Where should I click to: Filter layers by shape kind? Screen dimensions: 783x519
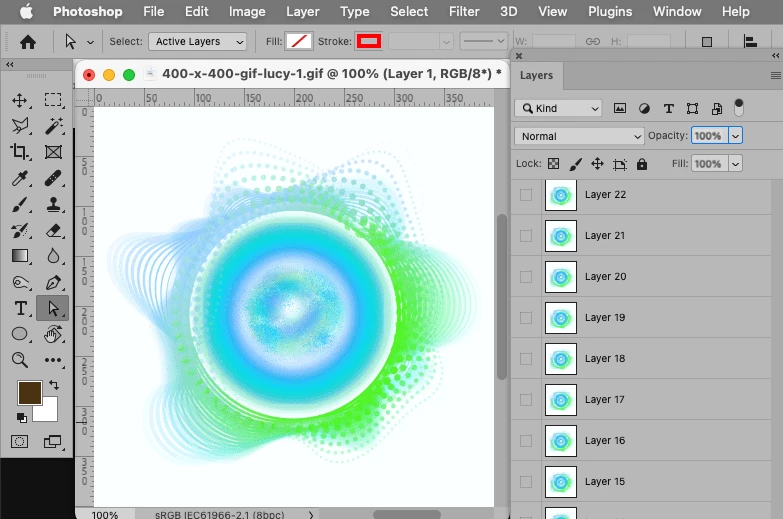click(x=693, y=108)
